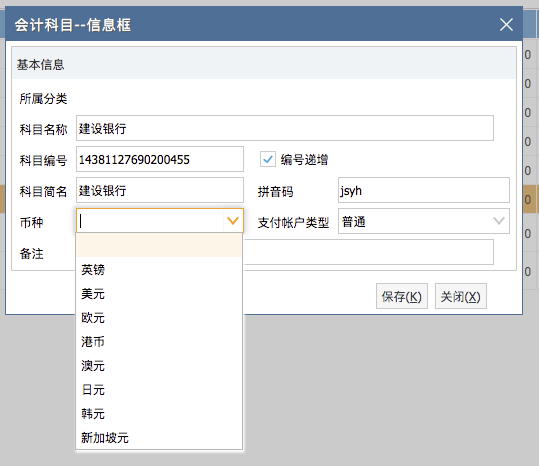
Task: Choose 欧元 in the currency dropdown
Action: [x=159, y=318]
